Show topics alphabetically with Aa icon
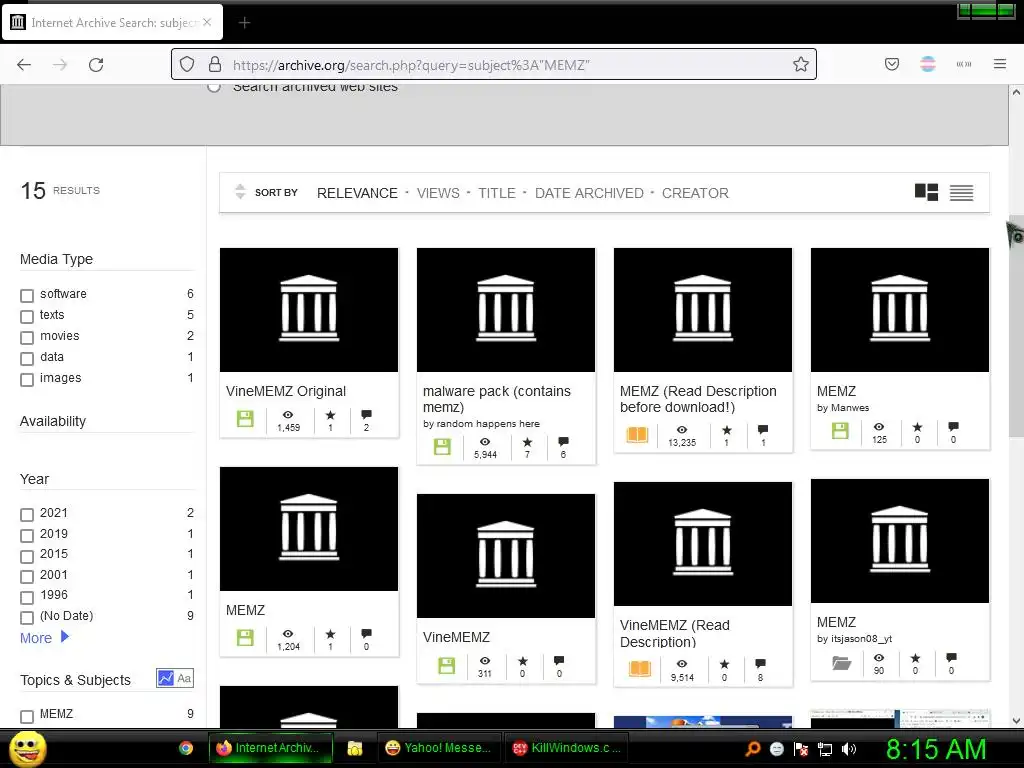Viewport: 1024px width, 768px height. (184, 678)
